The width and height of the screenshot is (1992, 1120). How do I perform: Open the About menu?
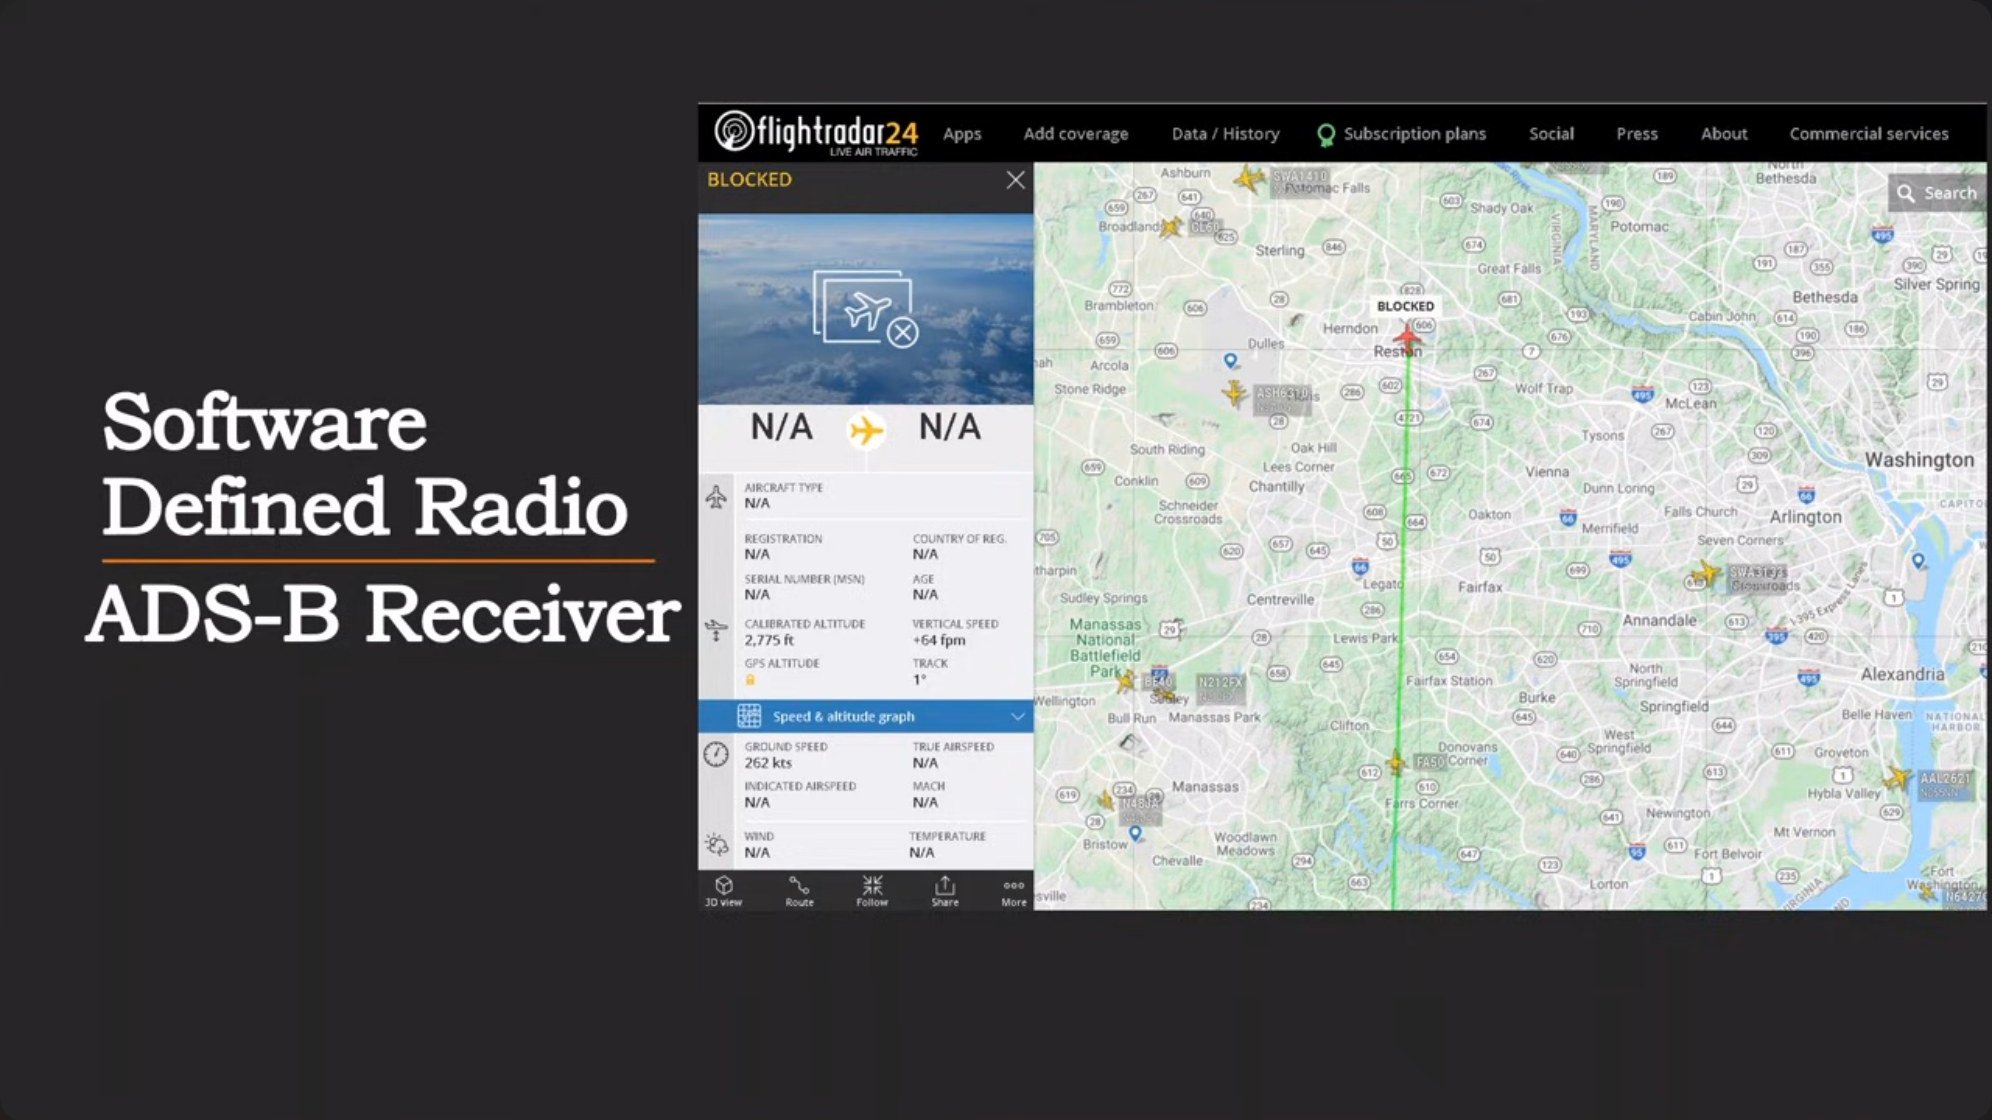(1724, 134)
